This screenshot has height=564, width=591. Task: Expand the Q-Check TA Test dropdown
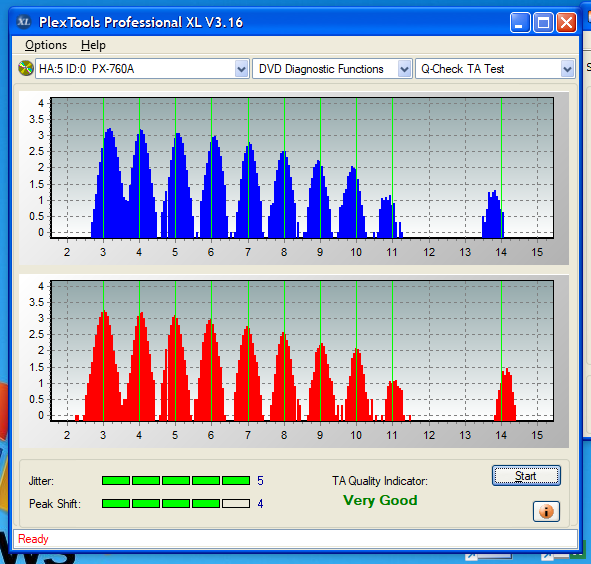click(x=567, y=69)
